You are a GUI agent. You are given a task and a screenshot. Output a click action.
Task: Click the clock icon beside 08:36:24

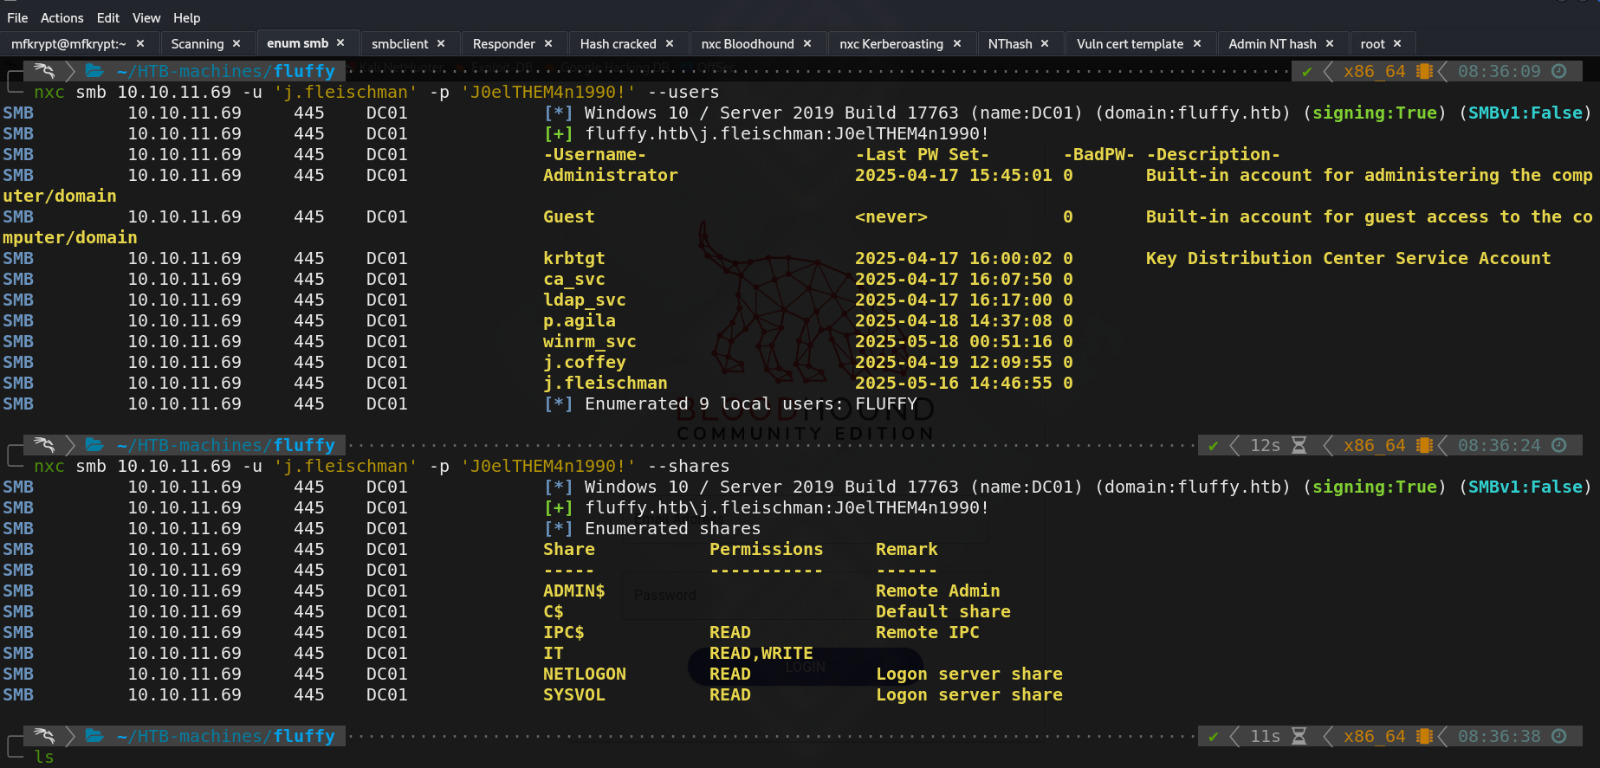[x=1559, y=445]
